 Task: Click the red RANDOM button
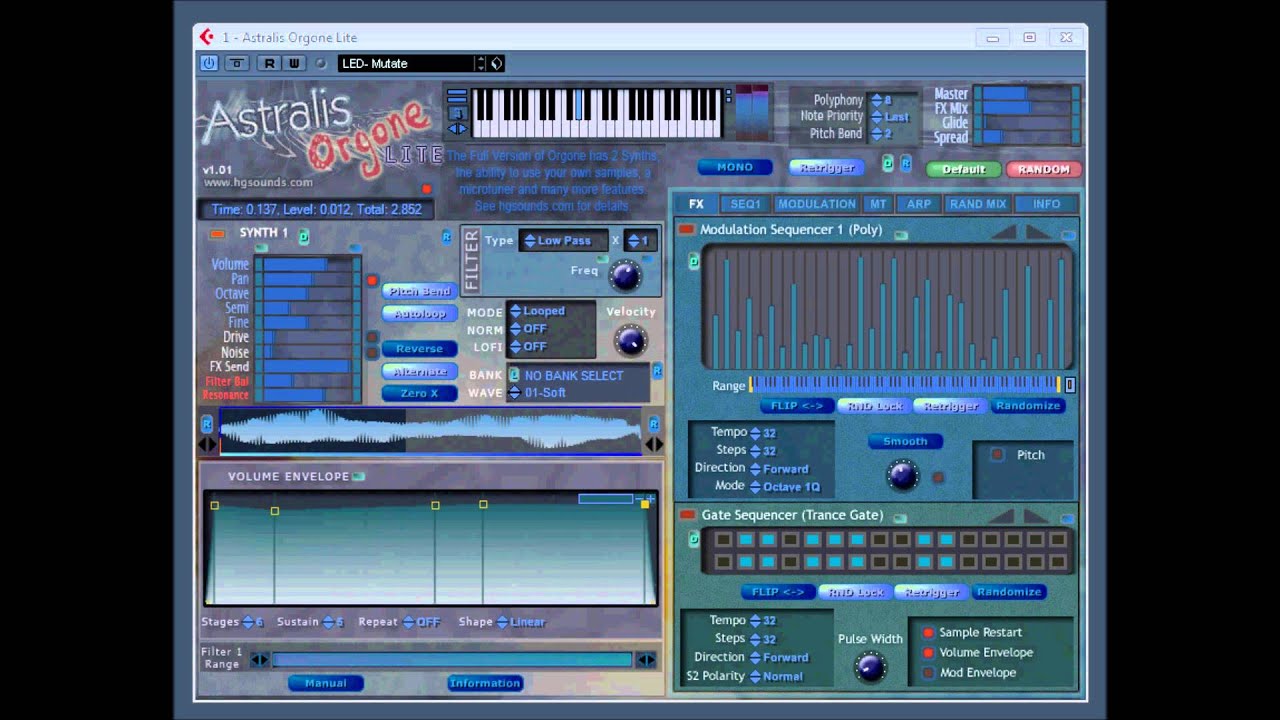click(1044, 169)
